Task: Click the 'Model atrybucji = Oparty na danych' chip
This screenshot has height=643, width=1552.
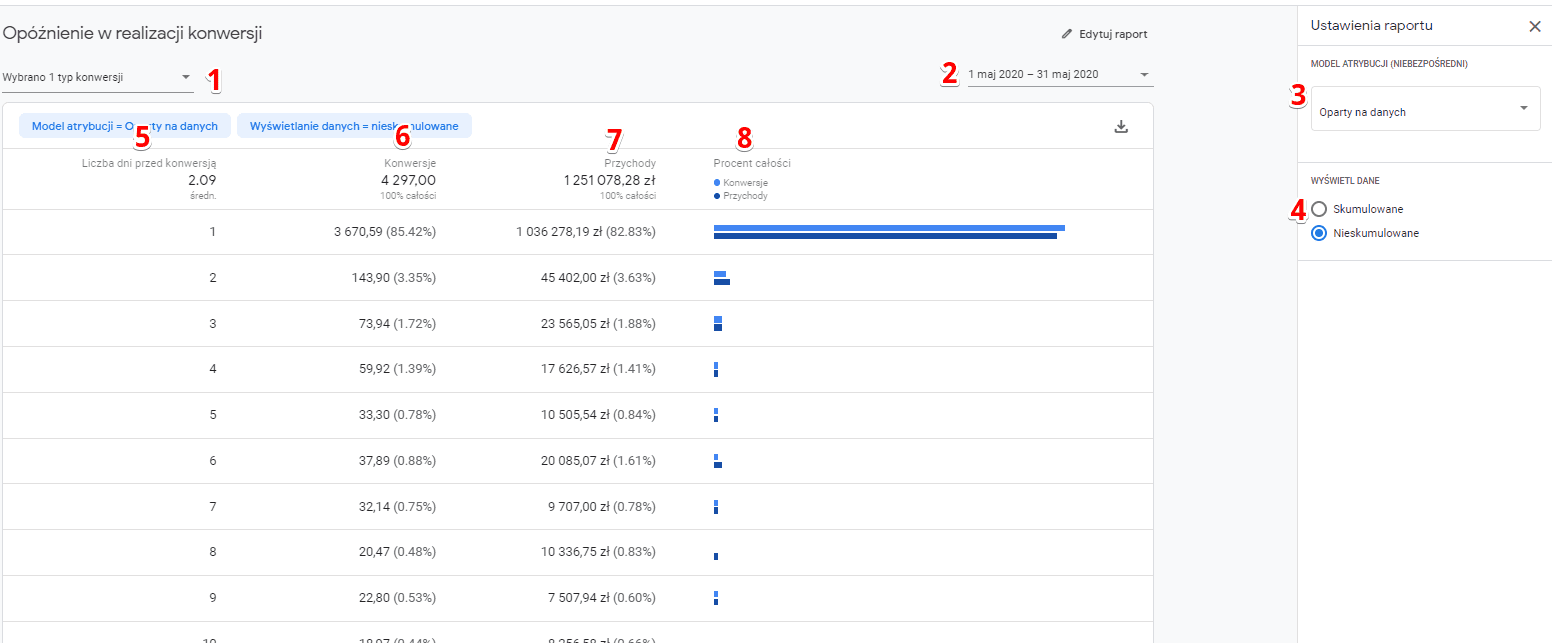Action: pos(125,126)
